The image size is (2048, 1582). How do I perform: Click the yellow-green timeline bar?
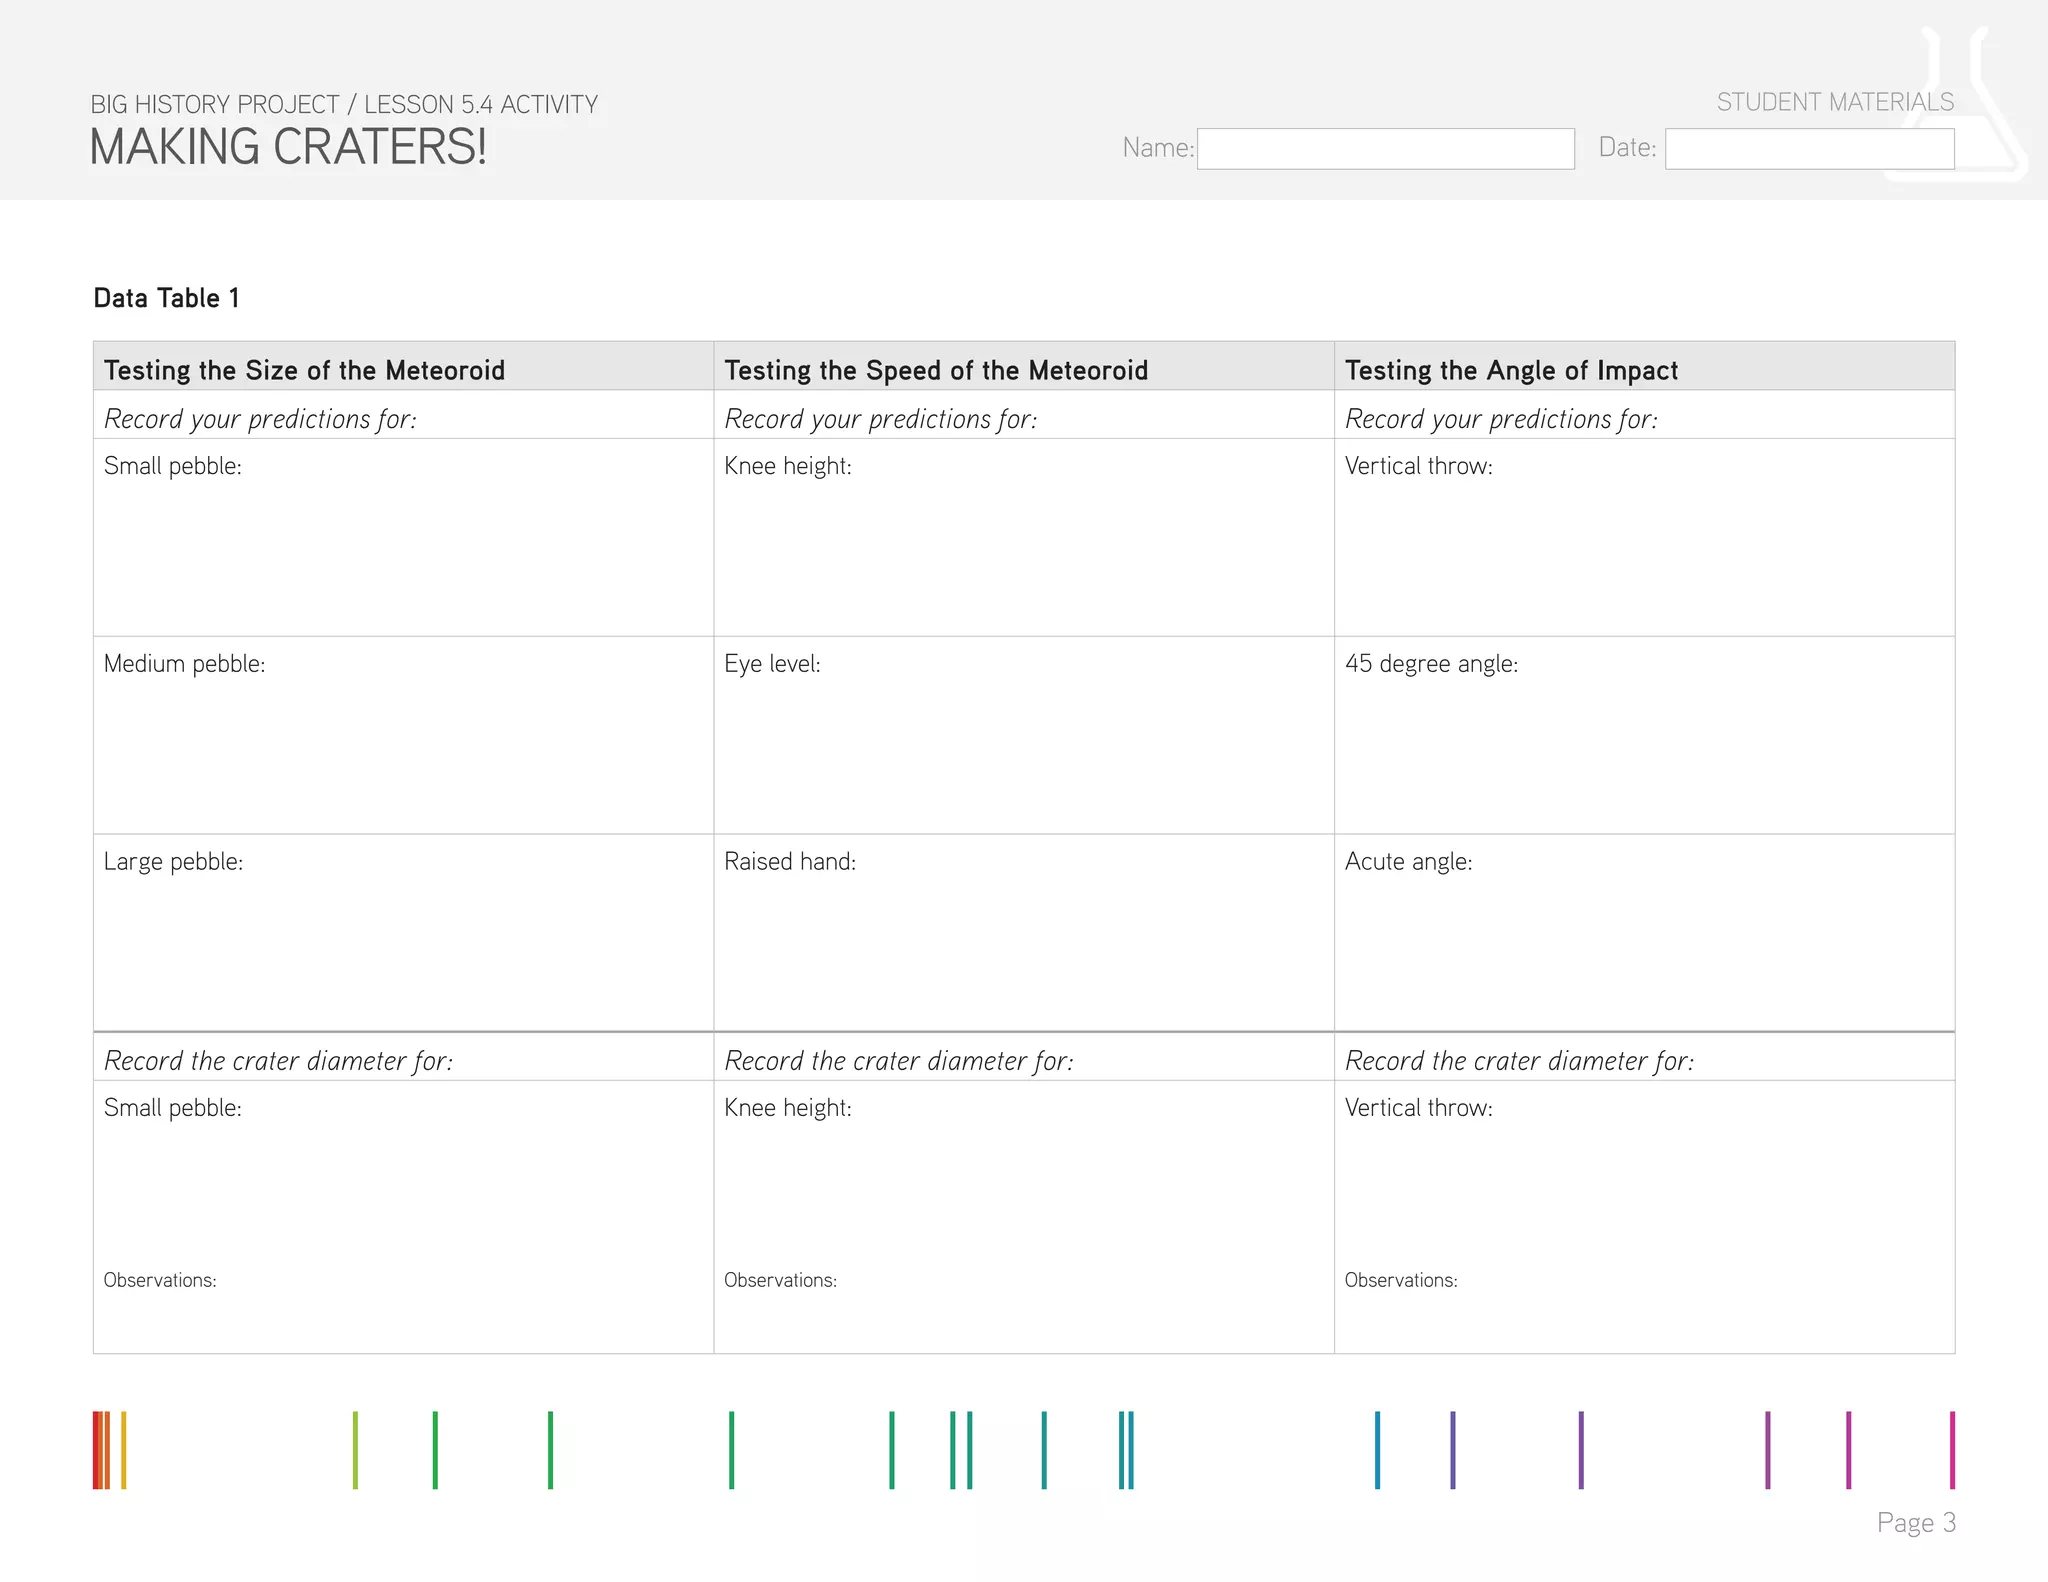(x=355, y=1450)
